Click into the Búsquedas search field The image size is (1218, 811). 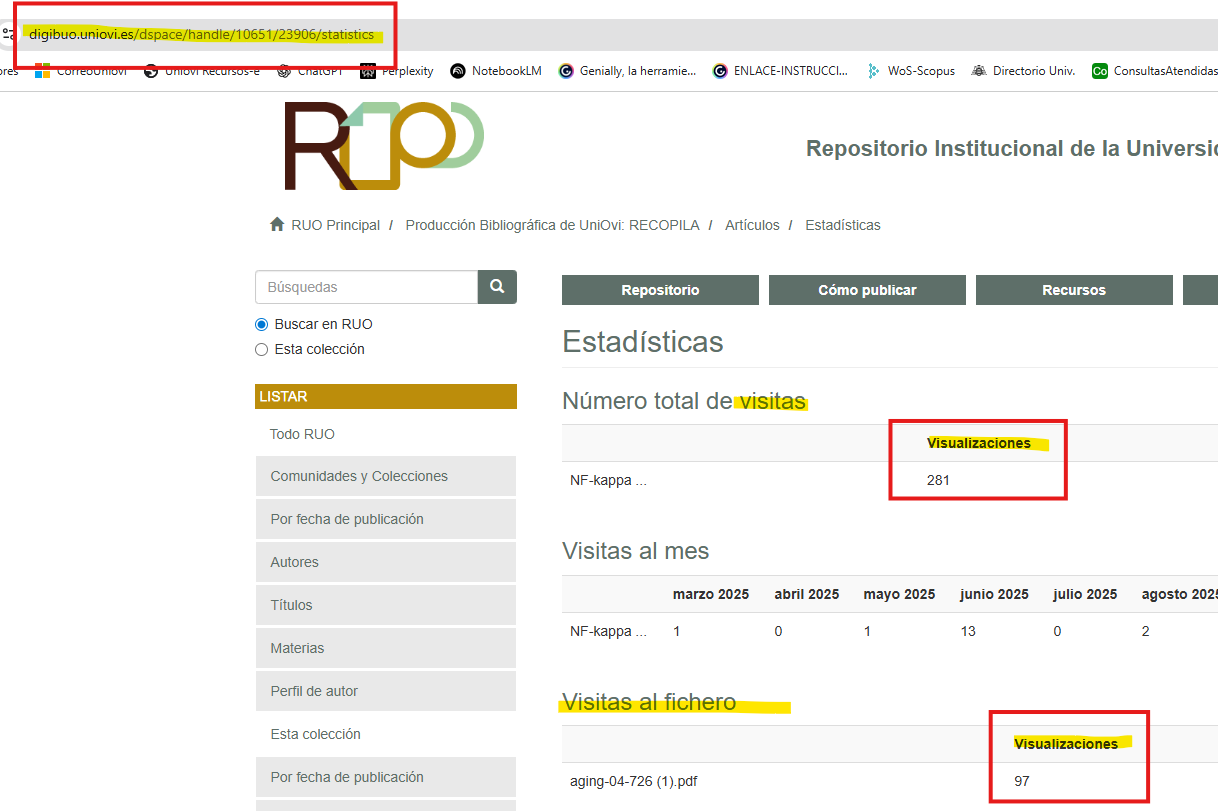(366, 287)
